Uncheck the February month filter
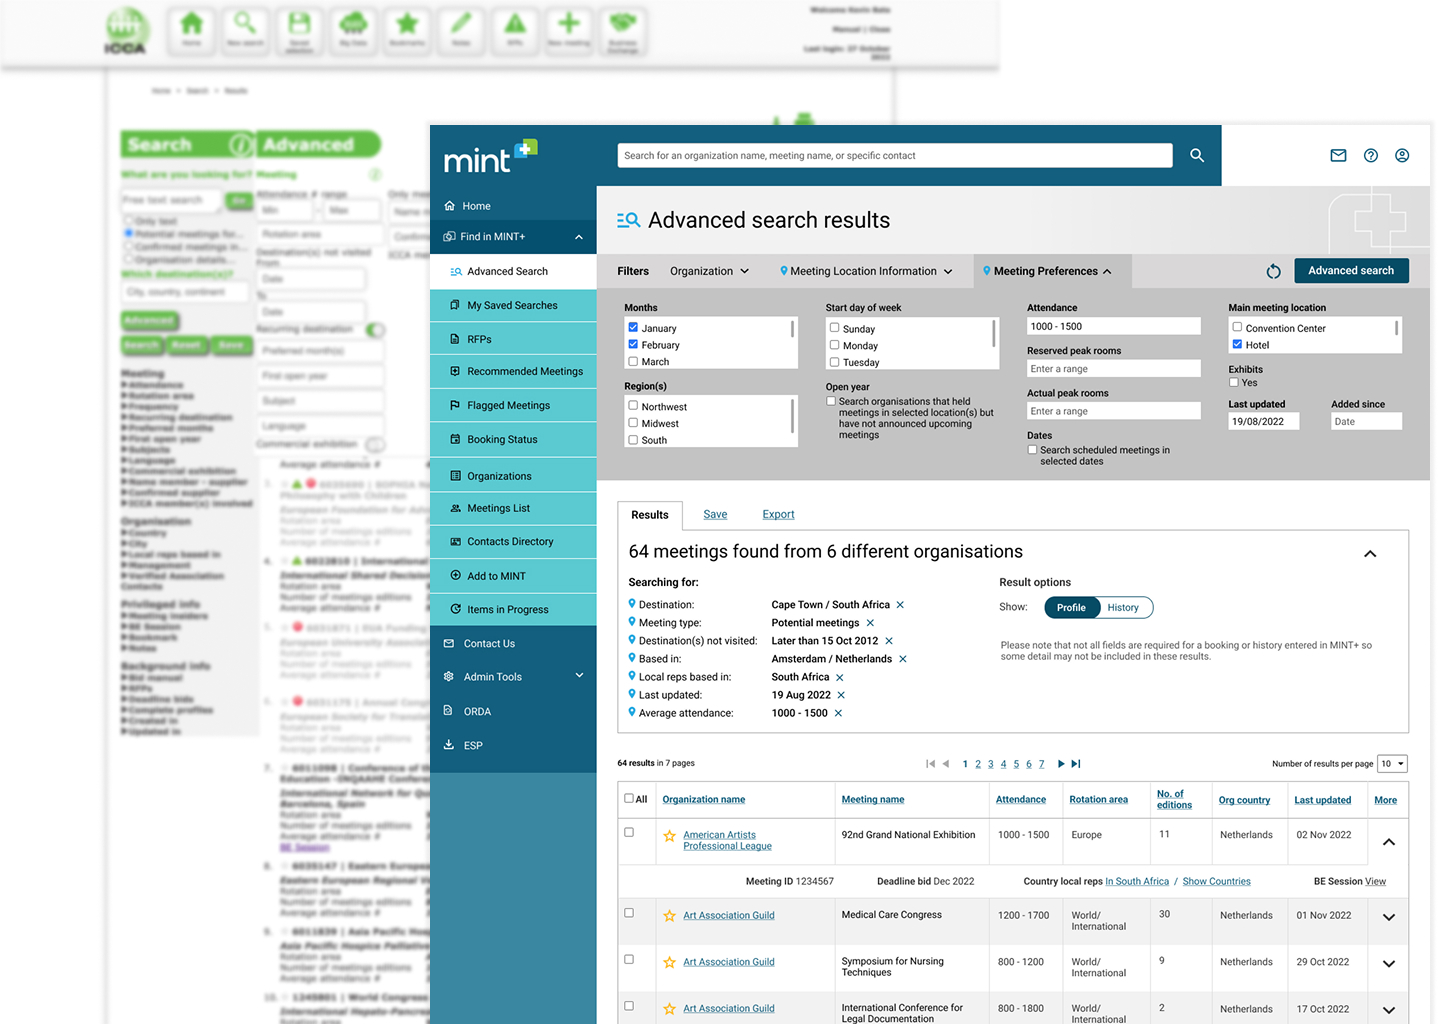Image resolution: width=1438 pixels, height=1024 pixels. pos(633,344)
